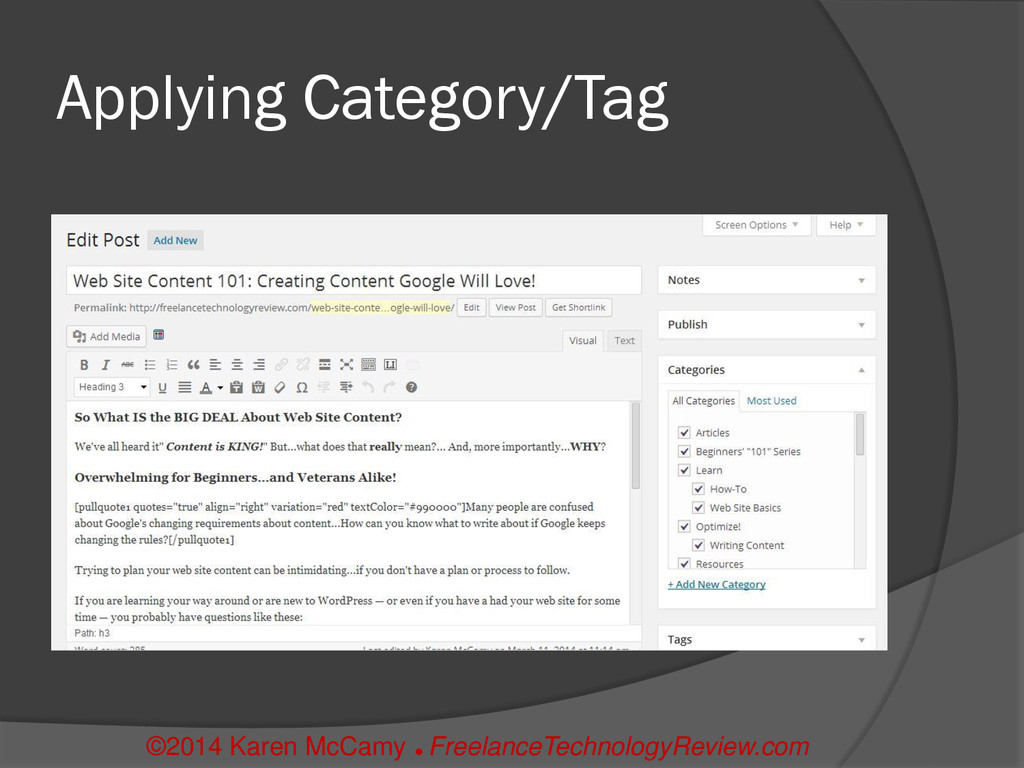Apply blockquote formatting
The width and height of the screenshot is (1024, 768).
point(193,364)
